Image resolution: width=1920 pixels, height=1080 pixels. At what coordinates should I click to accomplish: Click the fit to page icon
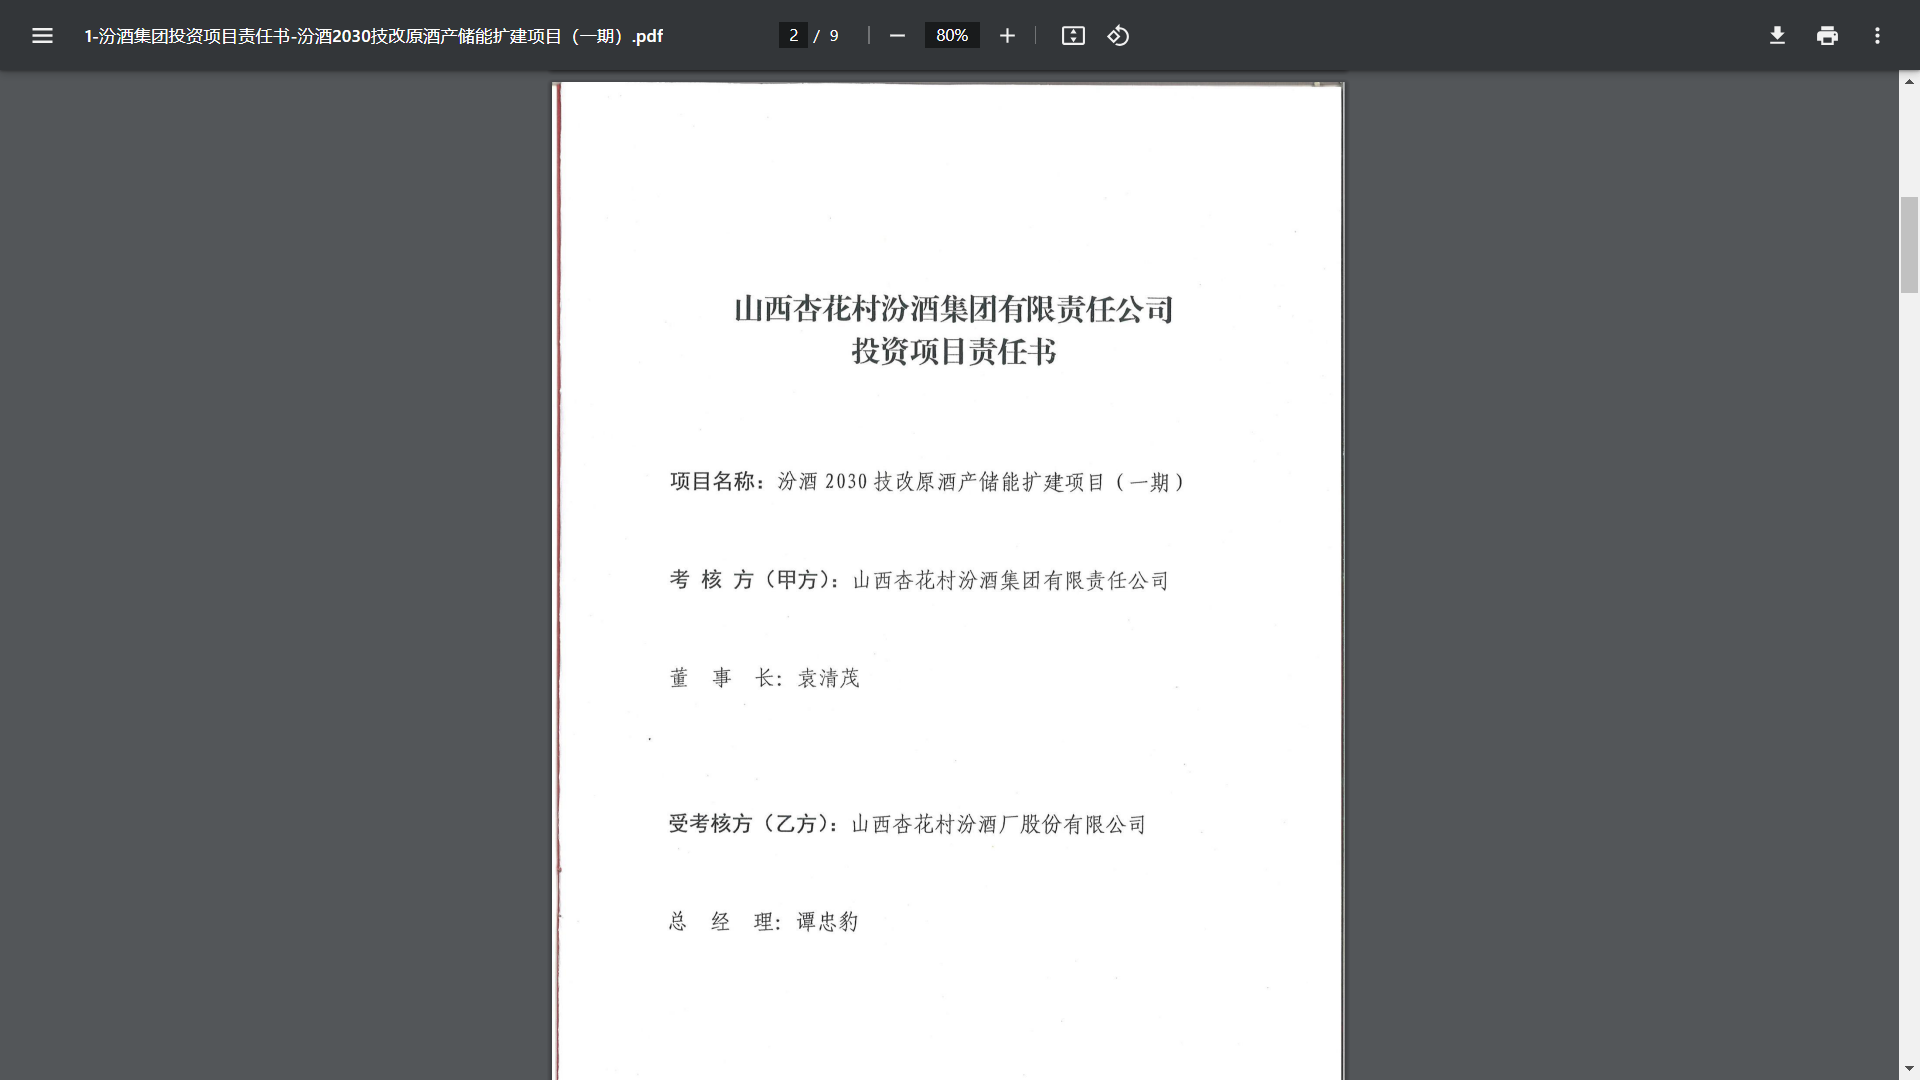pos(1073,36)
